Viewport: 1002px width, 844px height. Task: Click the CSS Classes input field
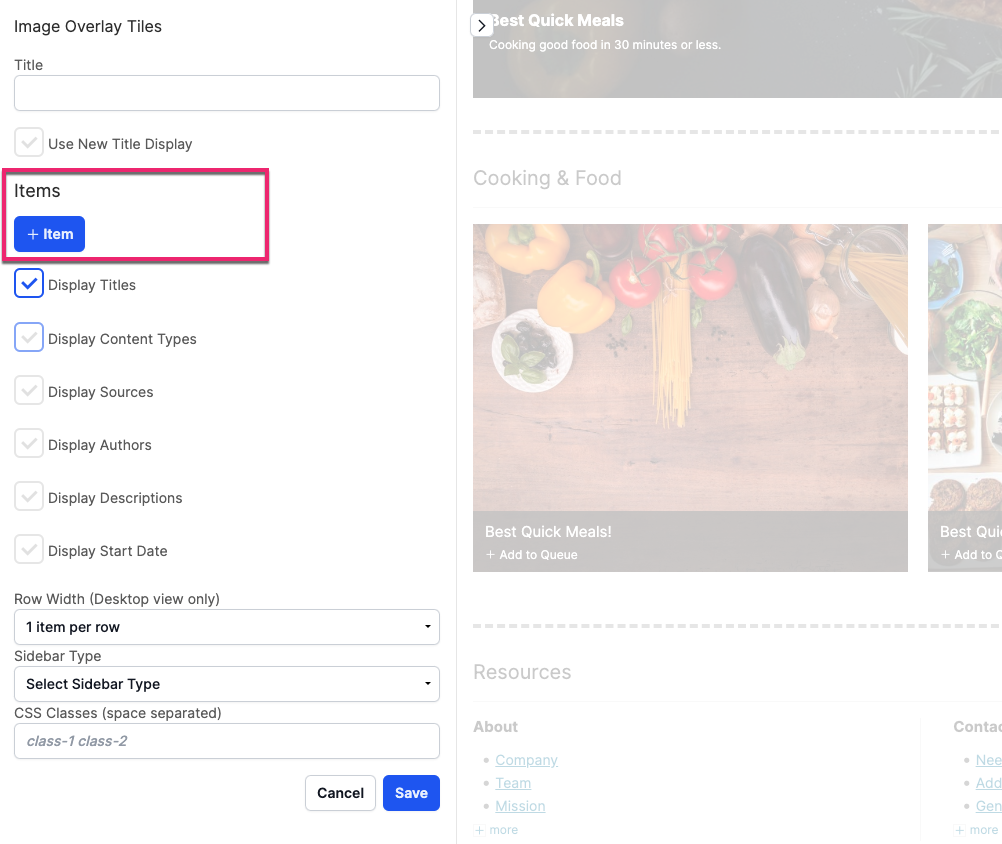[227, 741]
